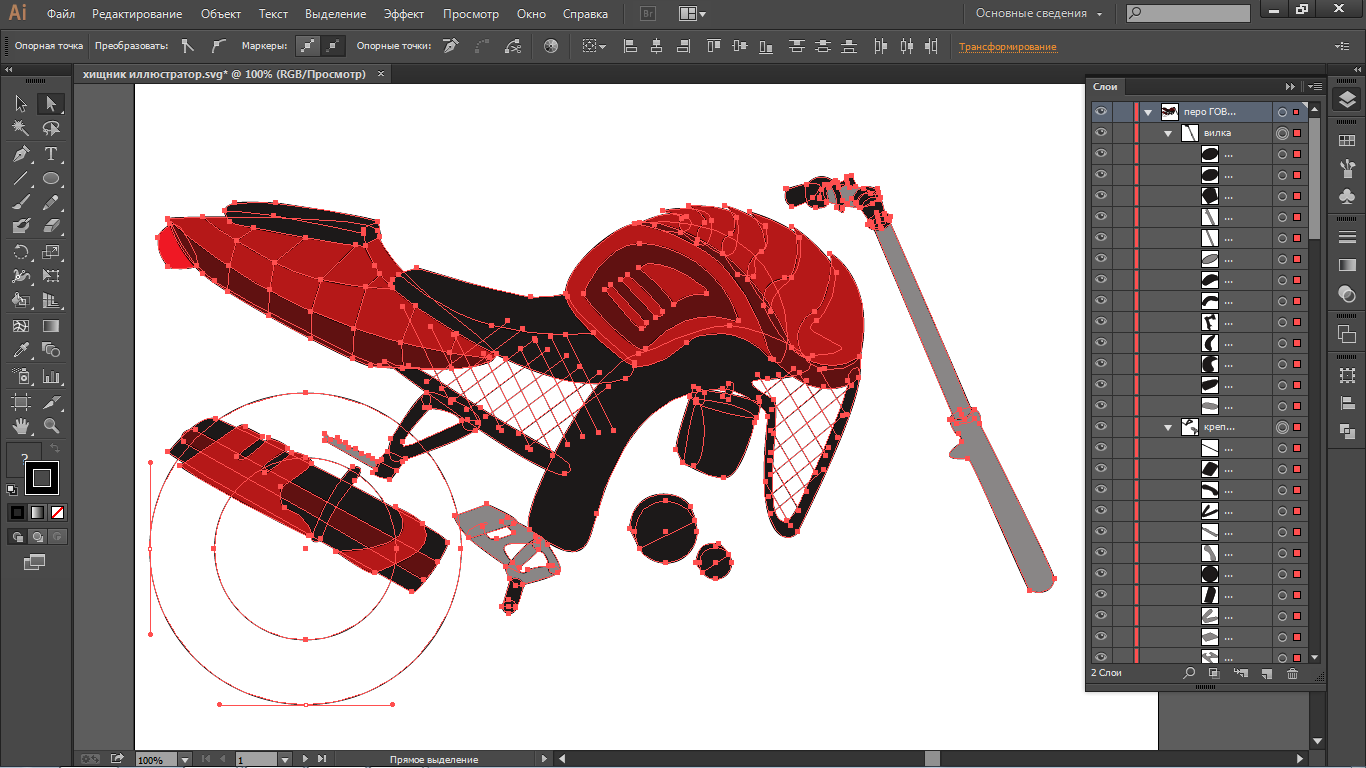Select the Free Transform tool

(x=51, y=276)
